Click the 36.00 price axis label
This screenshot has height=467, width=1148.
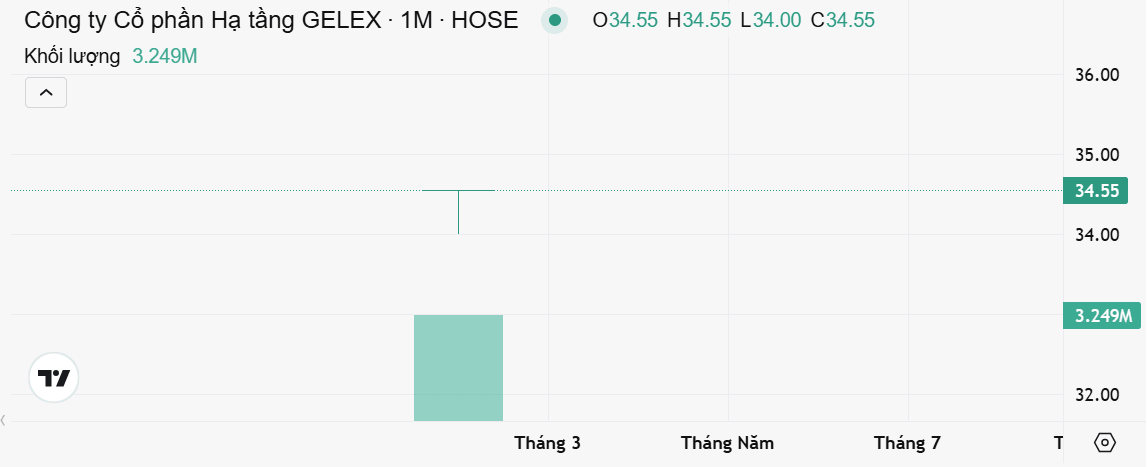pyautogui.click(x=1097, y=75)
